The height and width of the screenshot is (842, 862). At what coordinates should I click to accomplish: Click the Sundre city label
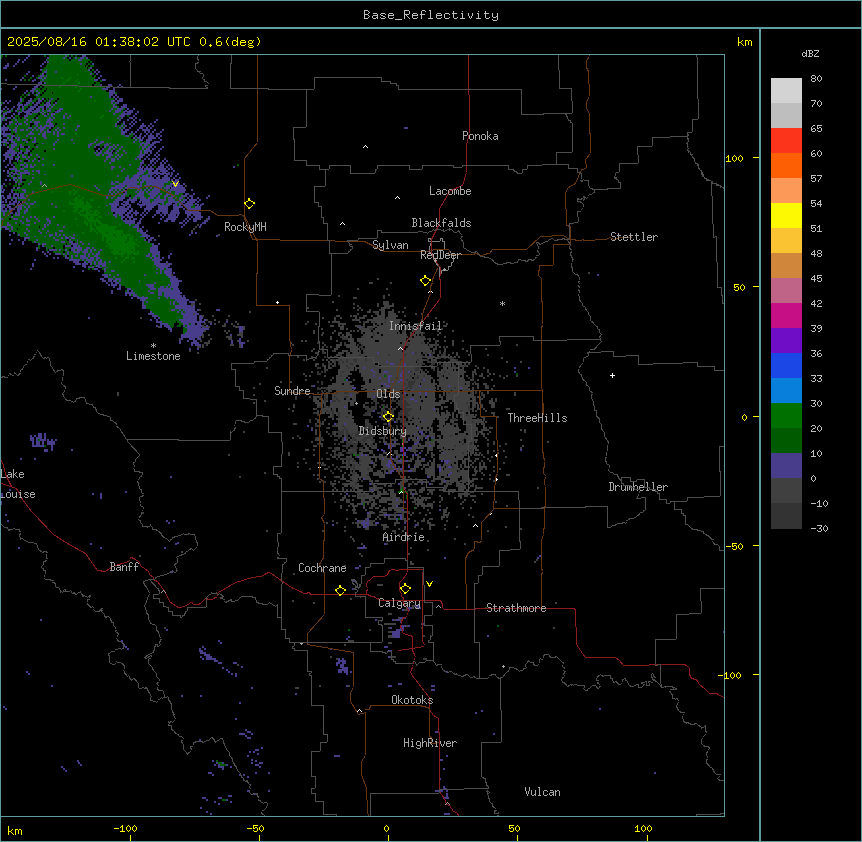click(x=292, y=391)
